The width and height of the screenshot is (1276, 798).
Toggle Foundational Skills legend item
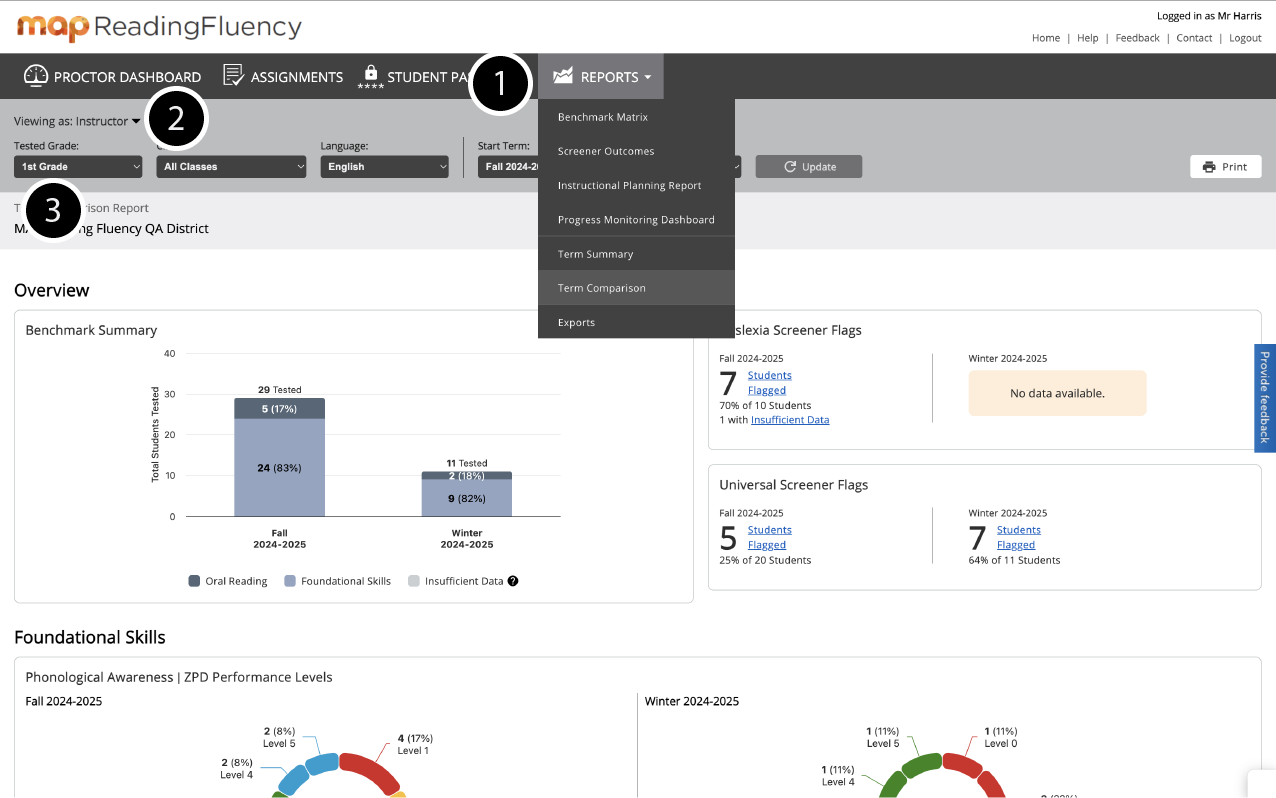337,581
